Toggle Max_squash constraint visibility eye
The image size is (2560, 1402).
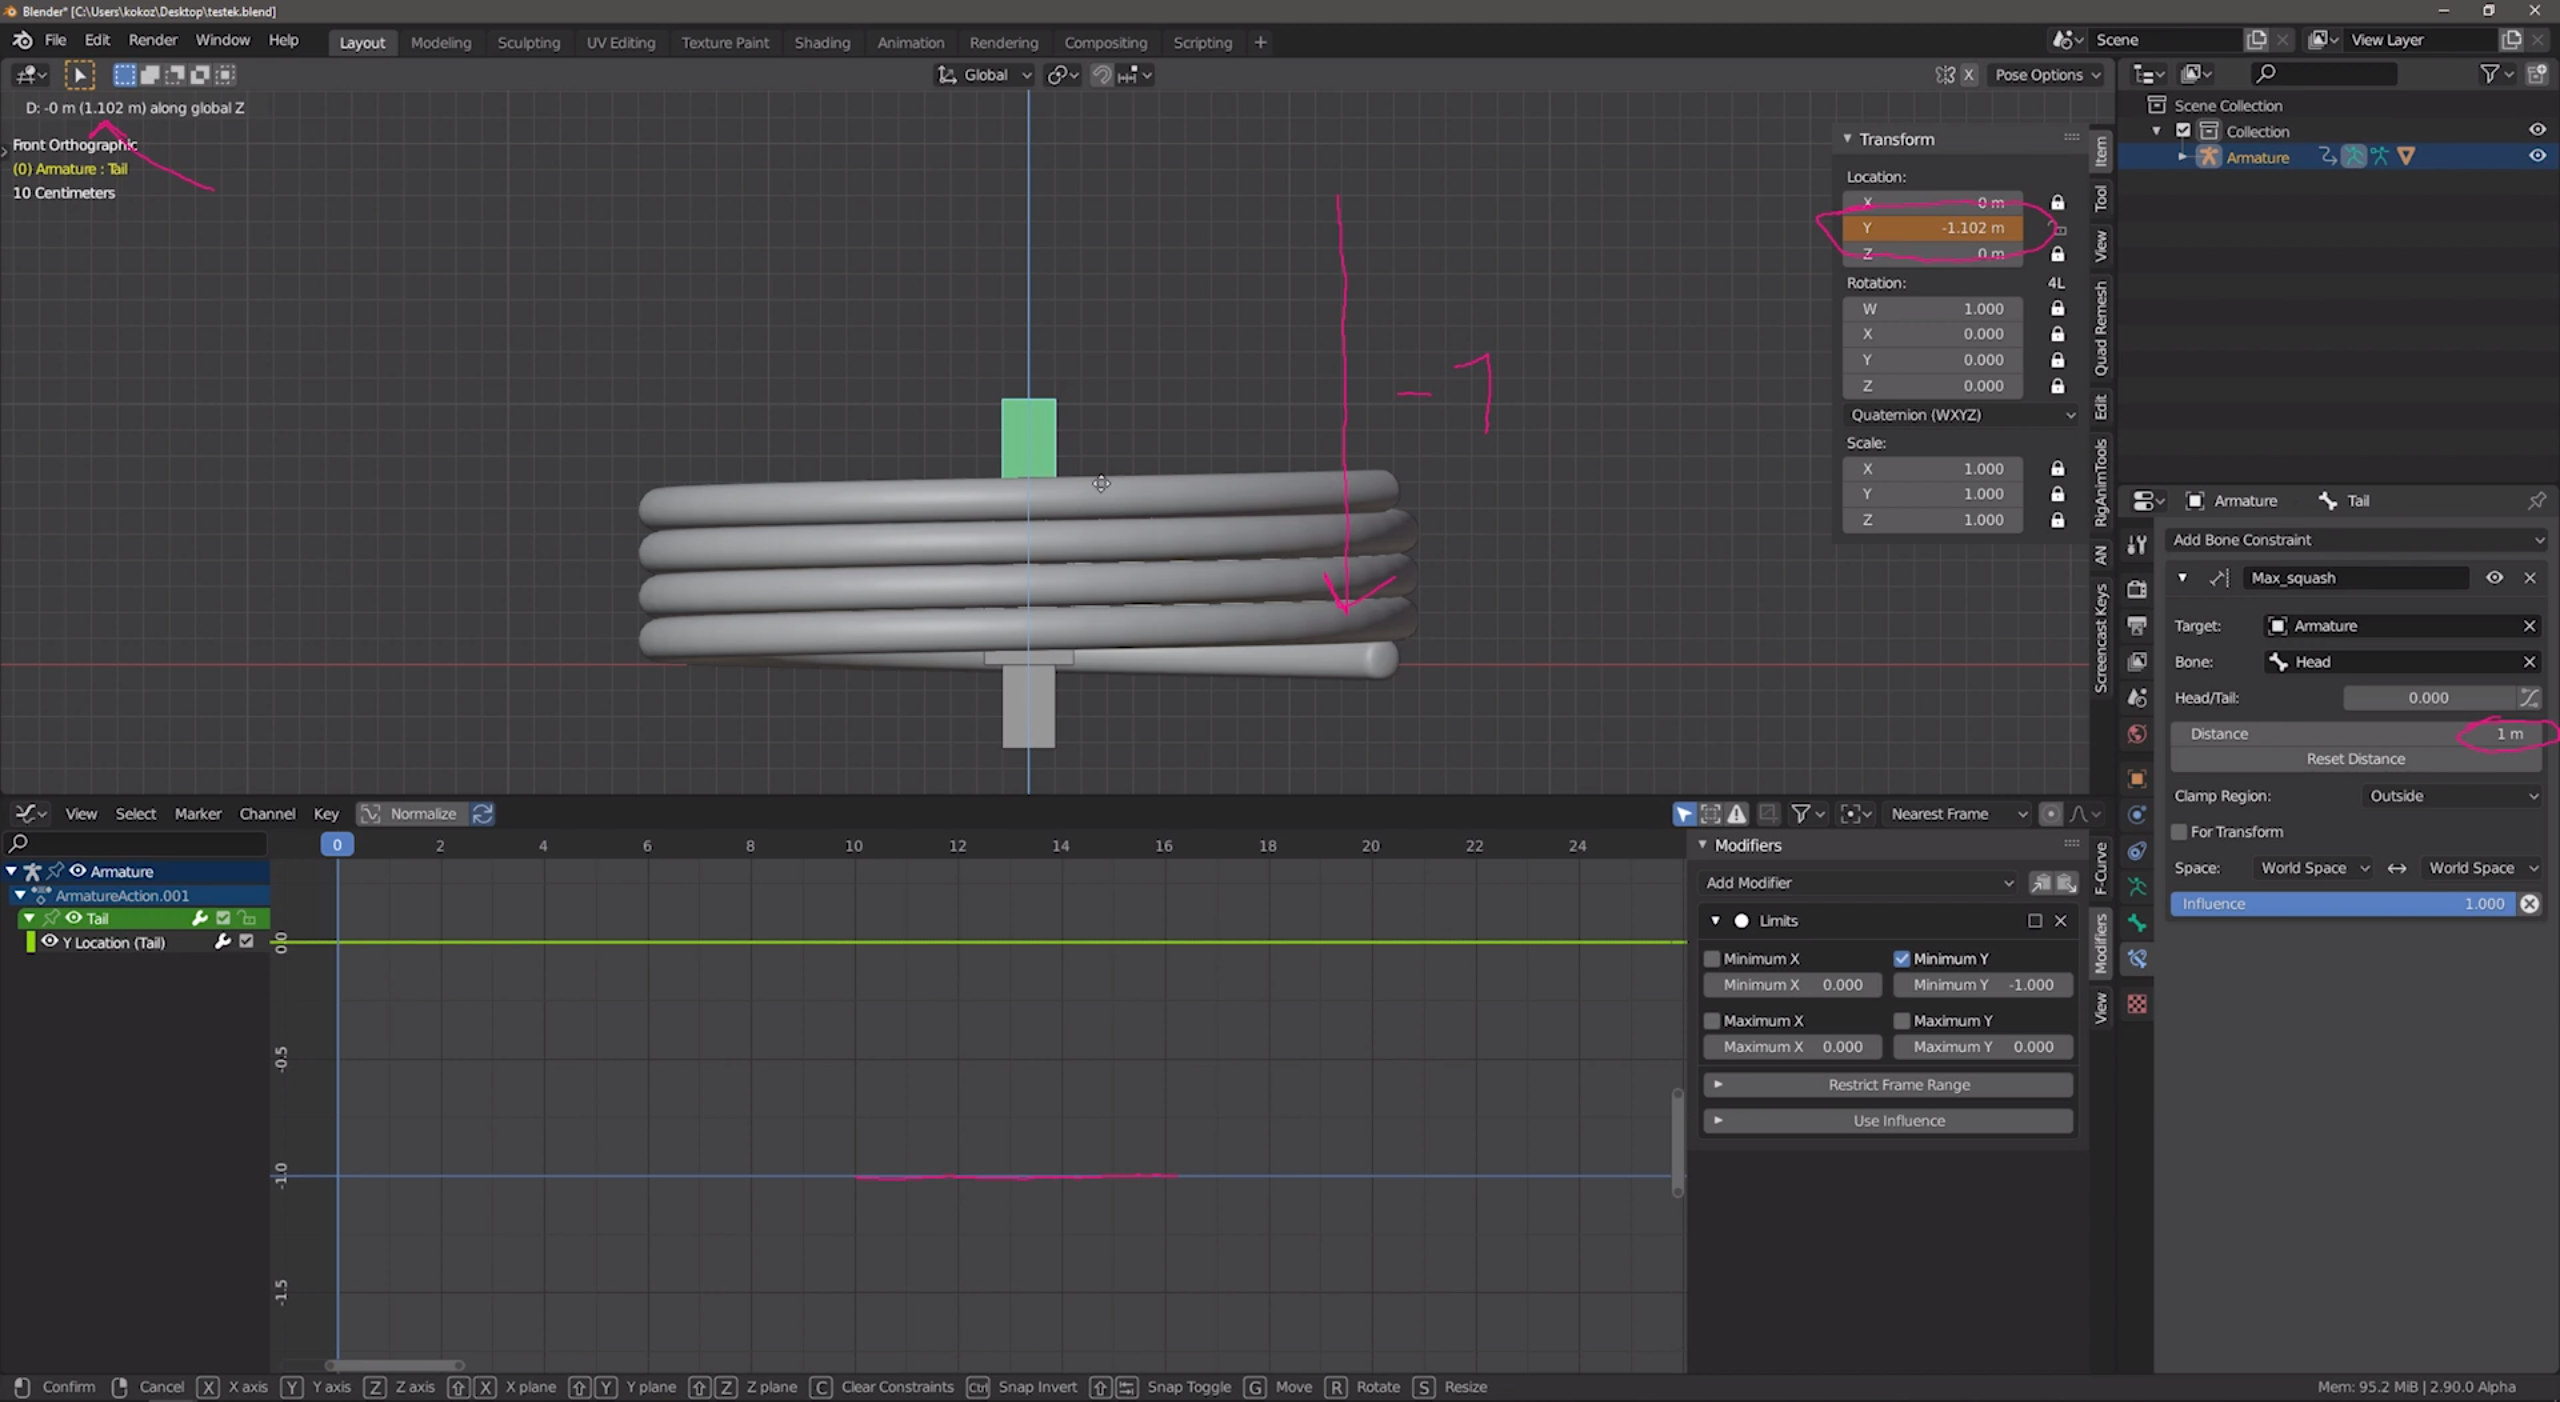(2494, 578)
